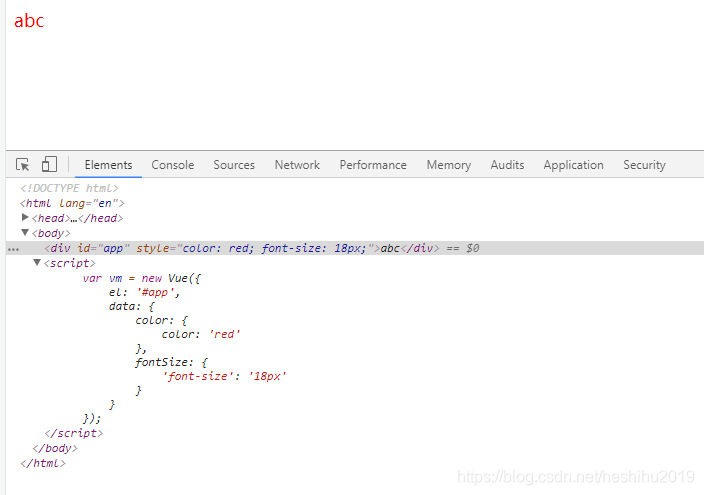Click the == $0 marker on div row

463,248
